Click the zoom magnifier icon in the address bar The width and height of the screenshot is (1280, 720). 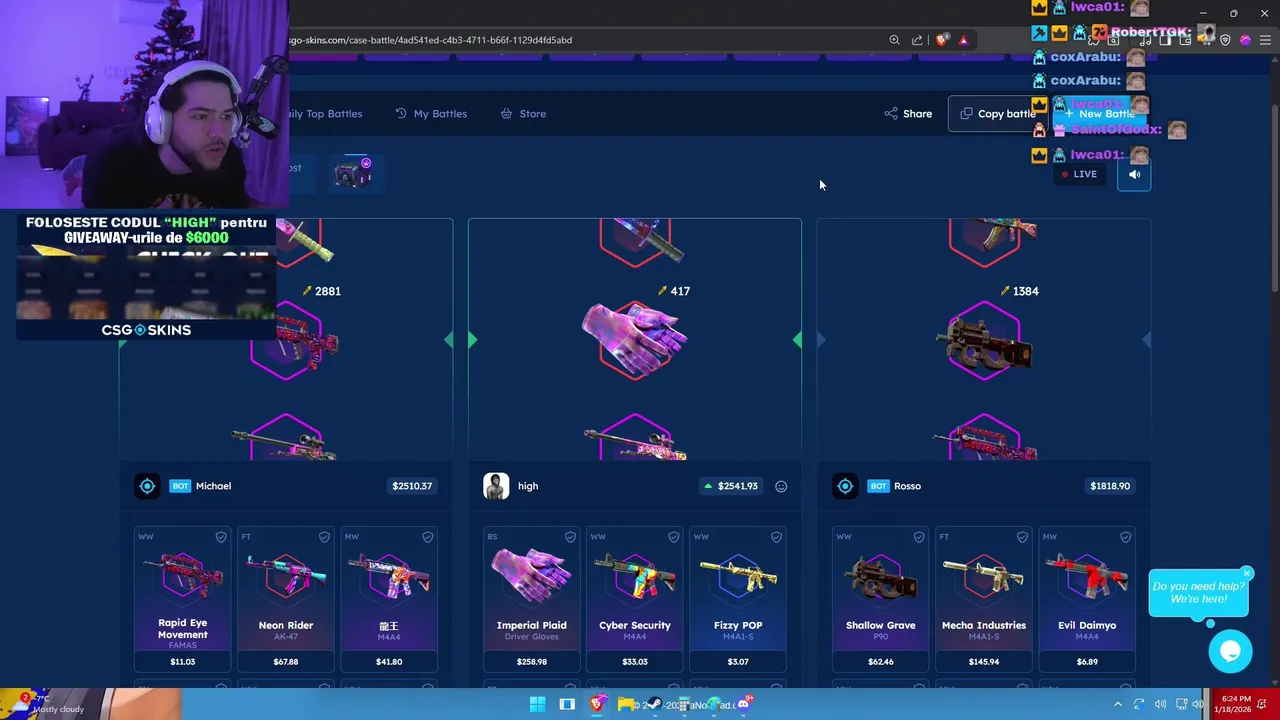click(x=894, y=40)
